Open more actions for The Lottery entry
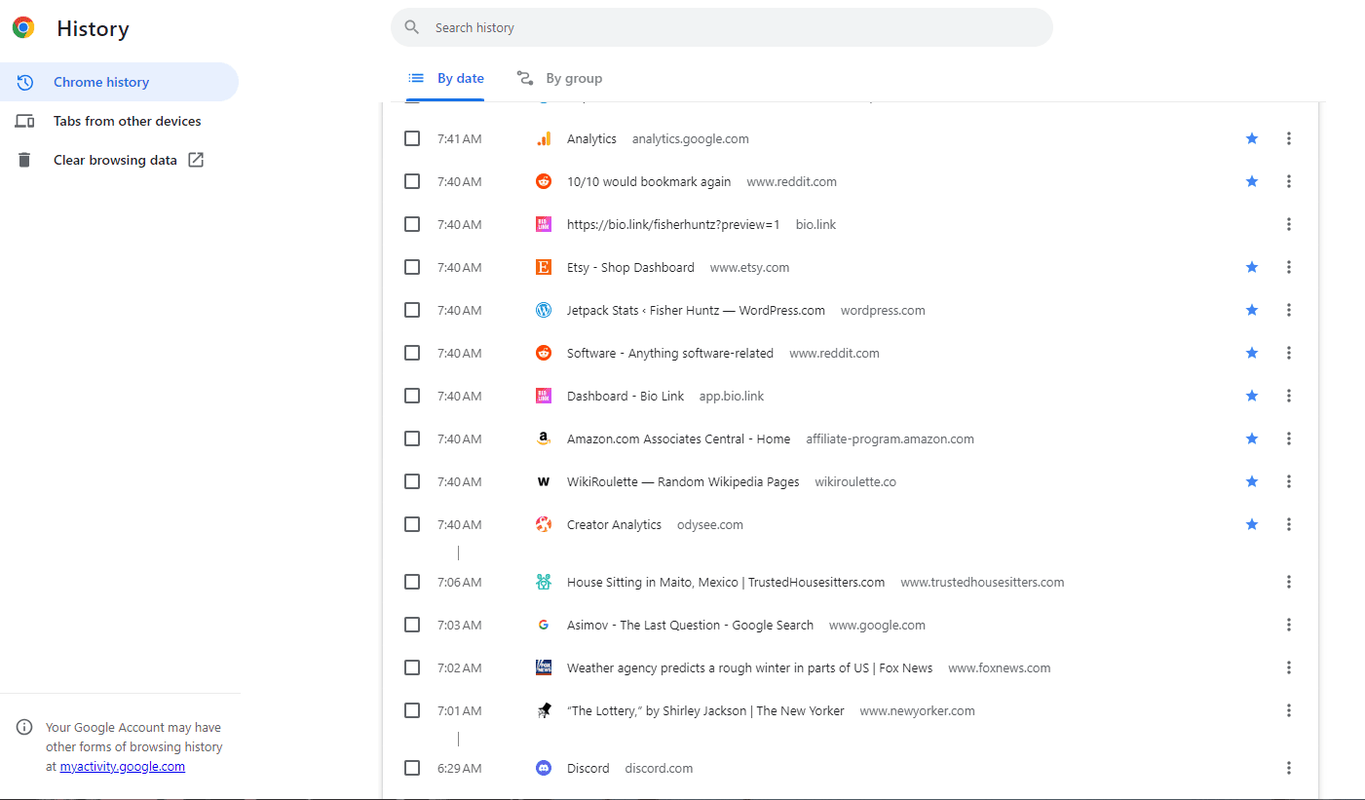 coord(1289,711)
